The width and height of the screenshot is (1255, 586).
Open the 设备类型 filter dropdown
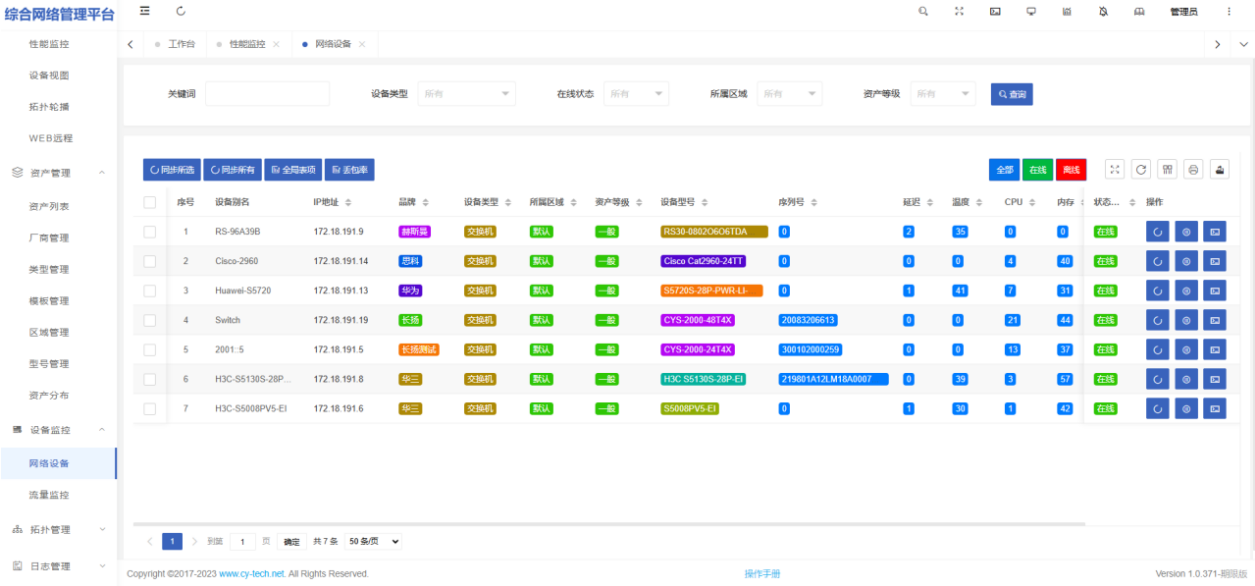coord(466,94)
